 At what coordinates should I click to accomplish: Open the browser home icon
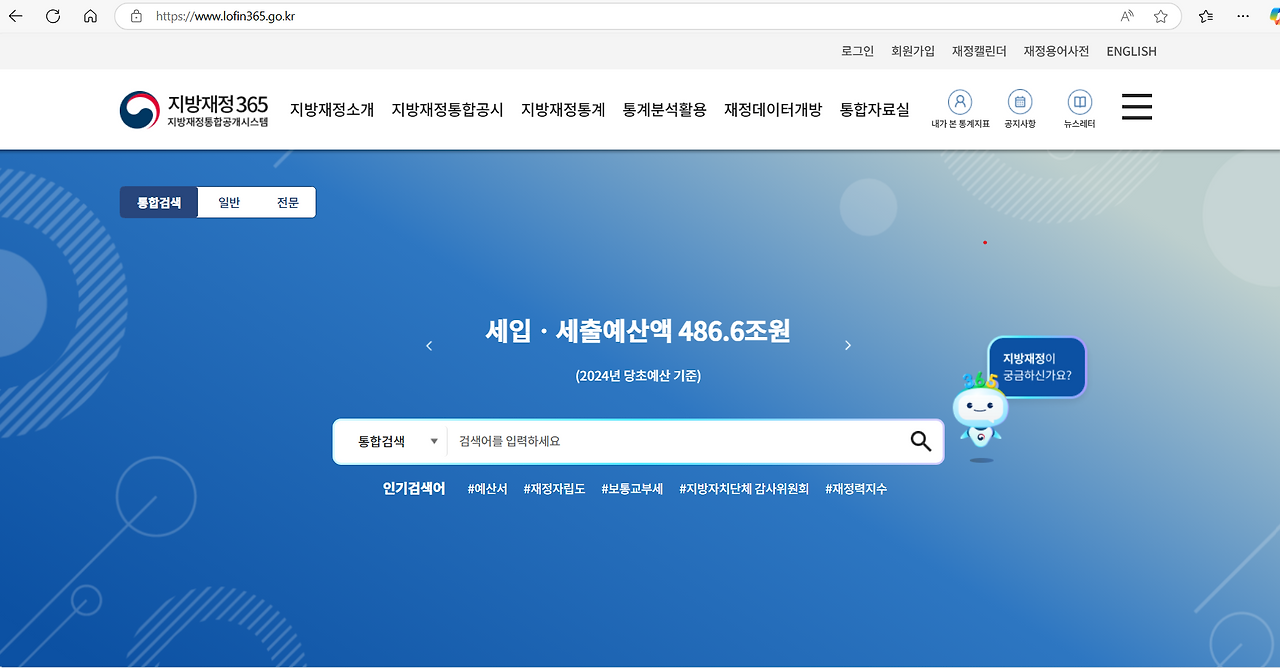[90, 16]
